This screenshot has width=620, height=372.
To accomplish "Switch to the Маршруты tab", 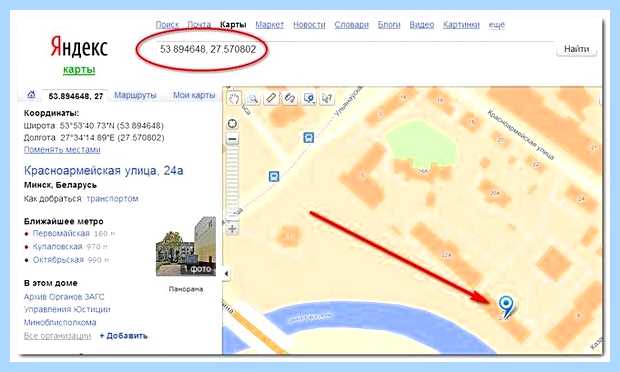I will [x=135, y=95].
